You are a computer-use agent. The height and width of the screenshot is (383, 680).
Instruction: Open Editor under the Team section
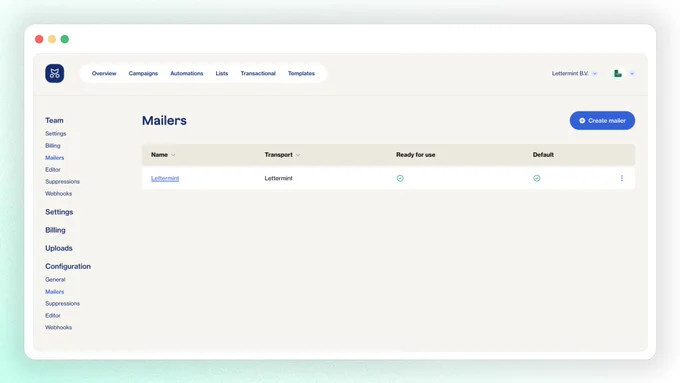(x=52, y=170)
